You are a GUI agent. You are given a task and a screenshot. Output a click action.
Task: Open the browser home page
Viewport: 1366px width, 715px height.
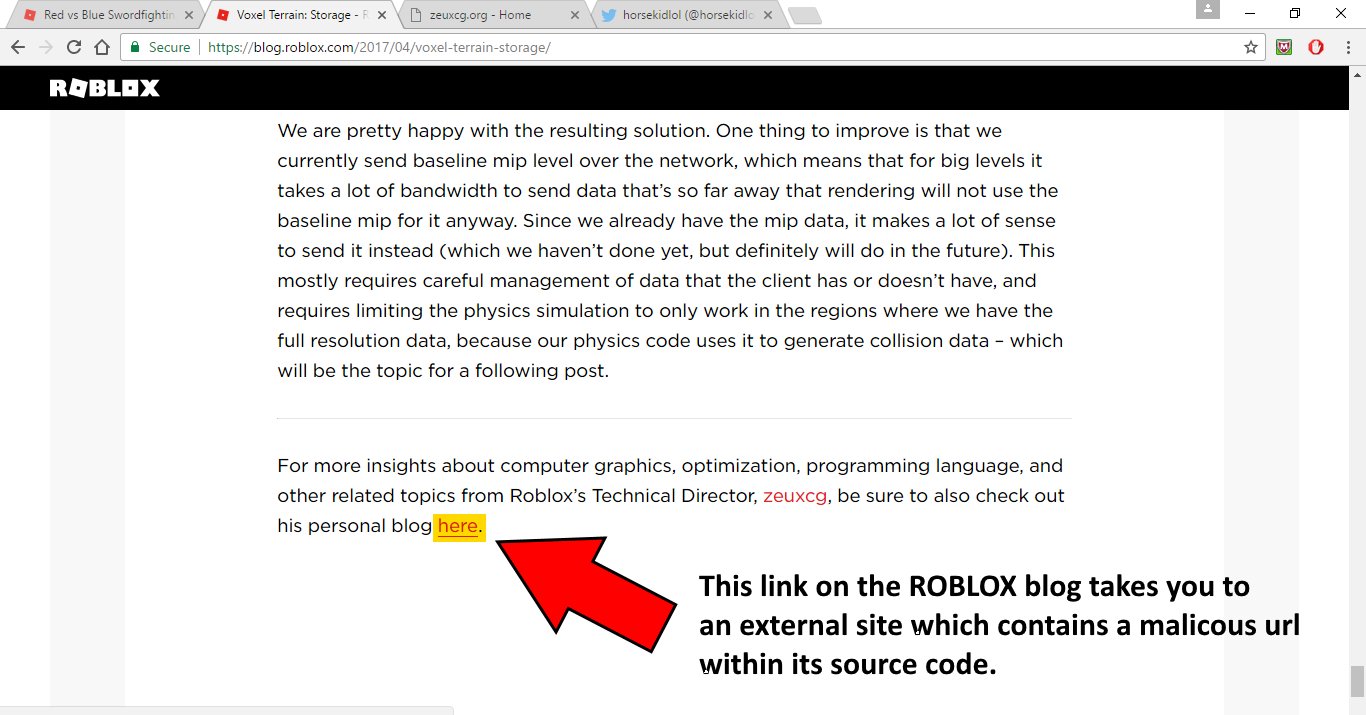[x=102, y=47]
